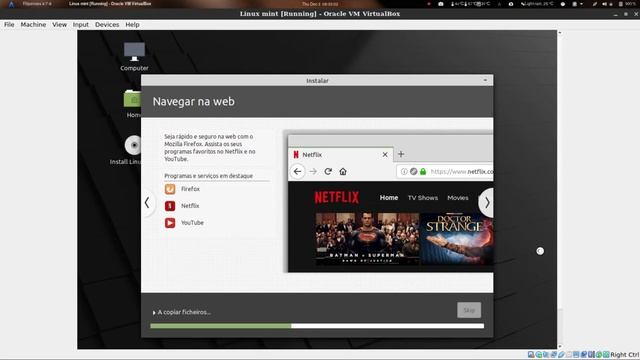Image resolution: width=640 pixels, height=360 pixels.
Task: Click the VM view scrollbar up arrow
Action: click(x=560, y=33)
